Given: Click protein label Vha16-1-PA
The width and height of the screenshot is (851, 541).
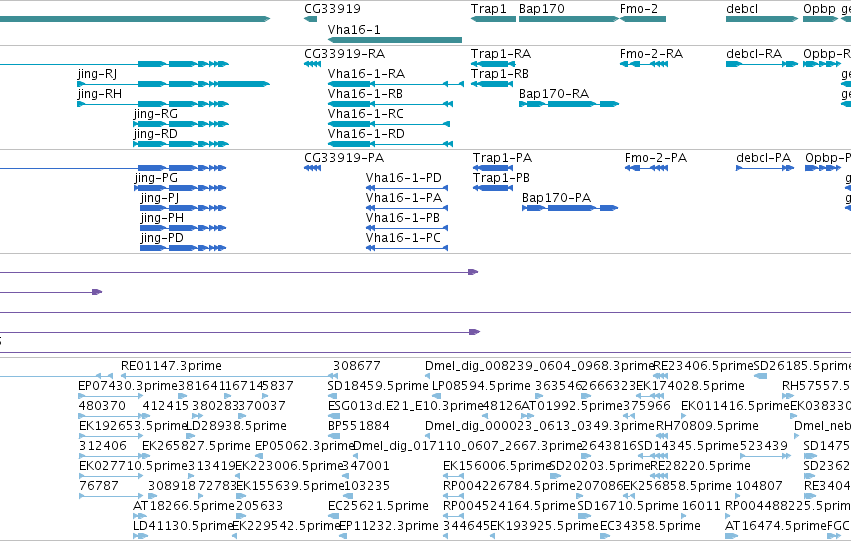Looking at the screenshot, I should pos(404,198).
